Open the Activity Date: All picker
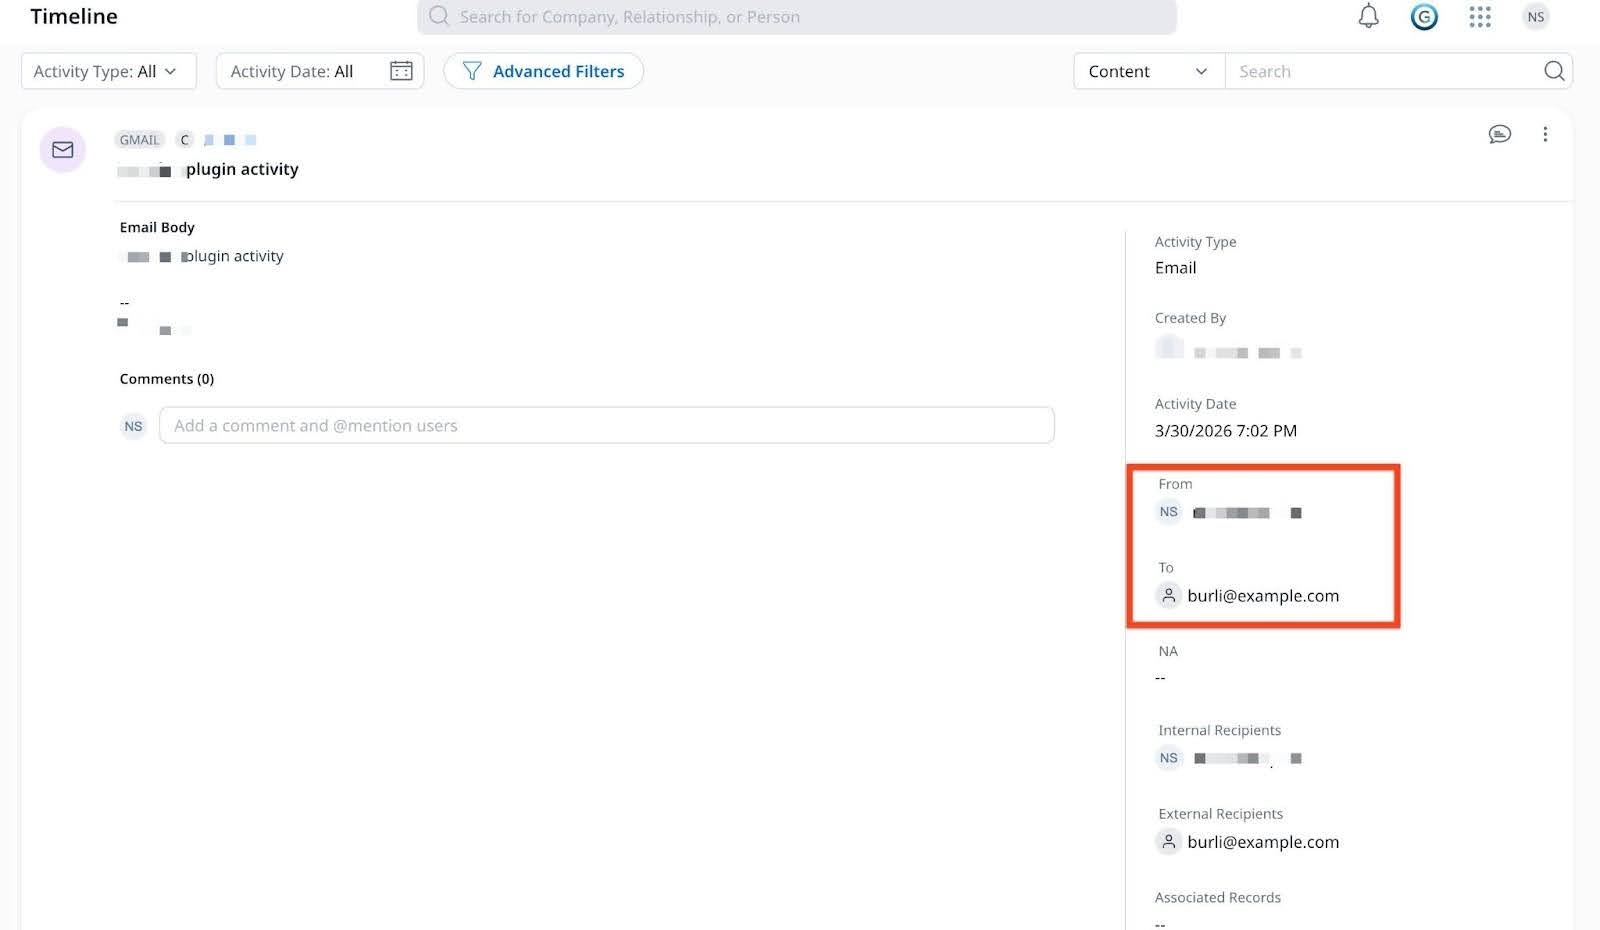 click(320, 71)
